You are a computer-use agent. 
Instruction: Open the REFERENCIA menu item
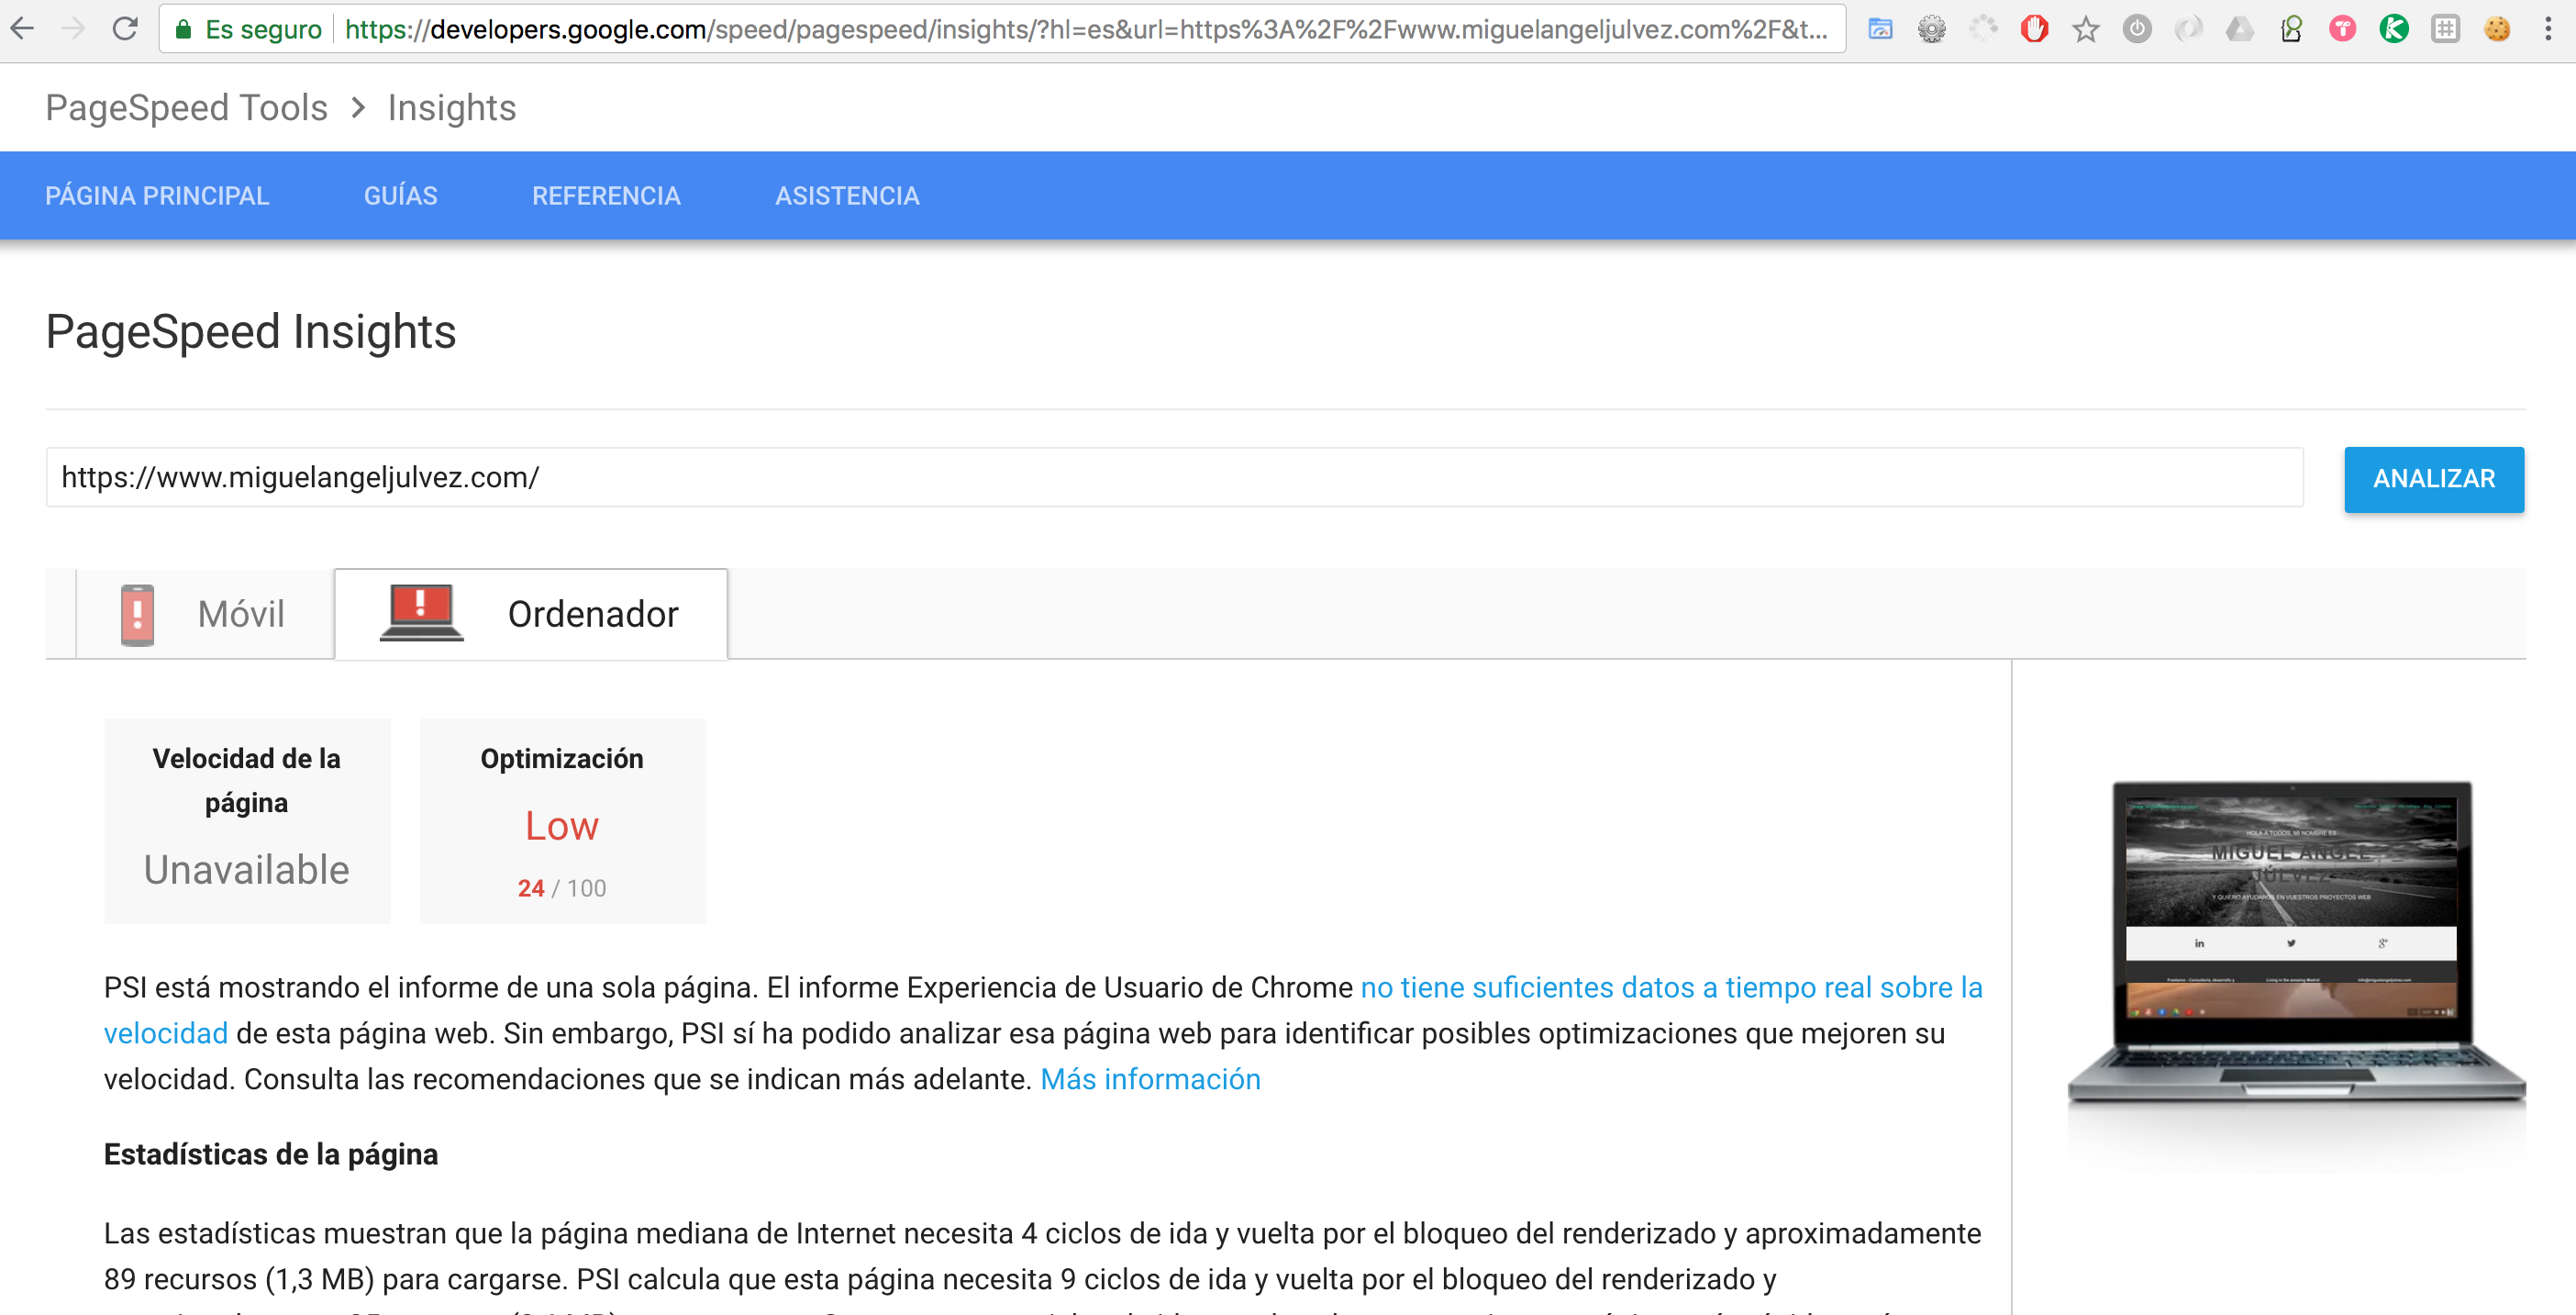[x=606, y=195]
